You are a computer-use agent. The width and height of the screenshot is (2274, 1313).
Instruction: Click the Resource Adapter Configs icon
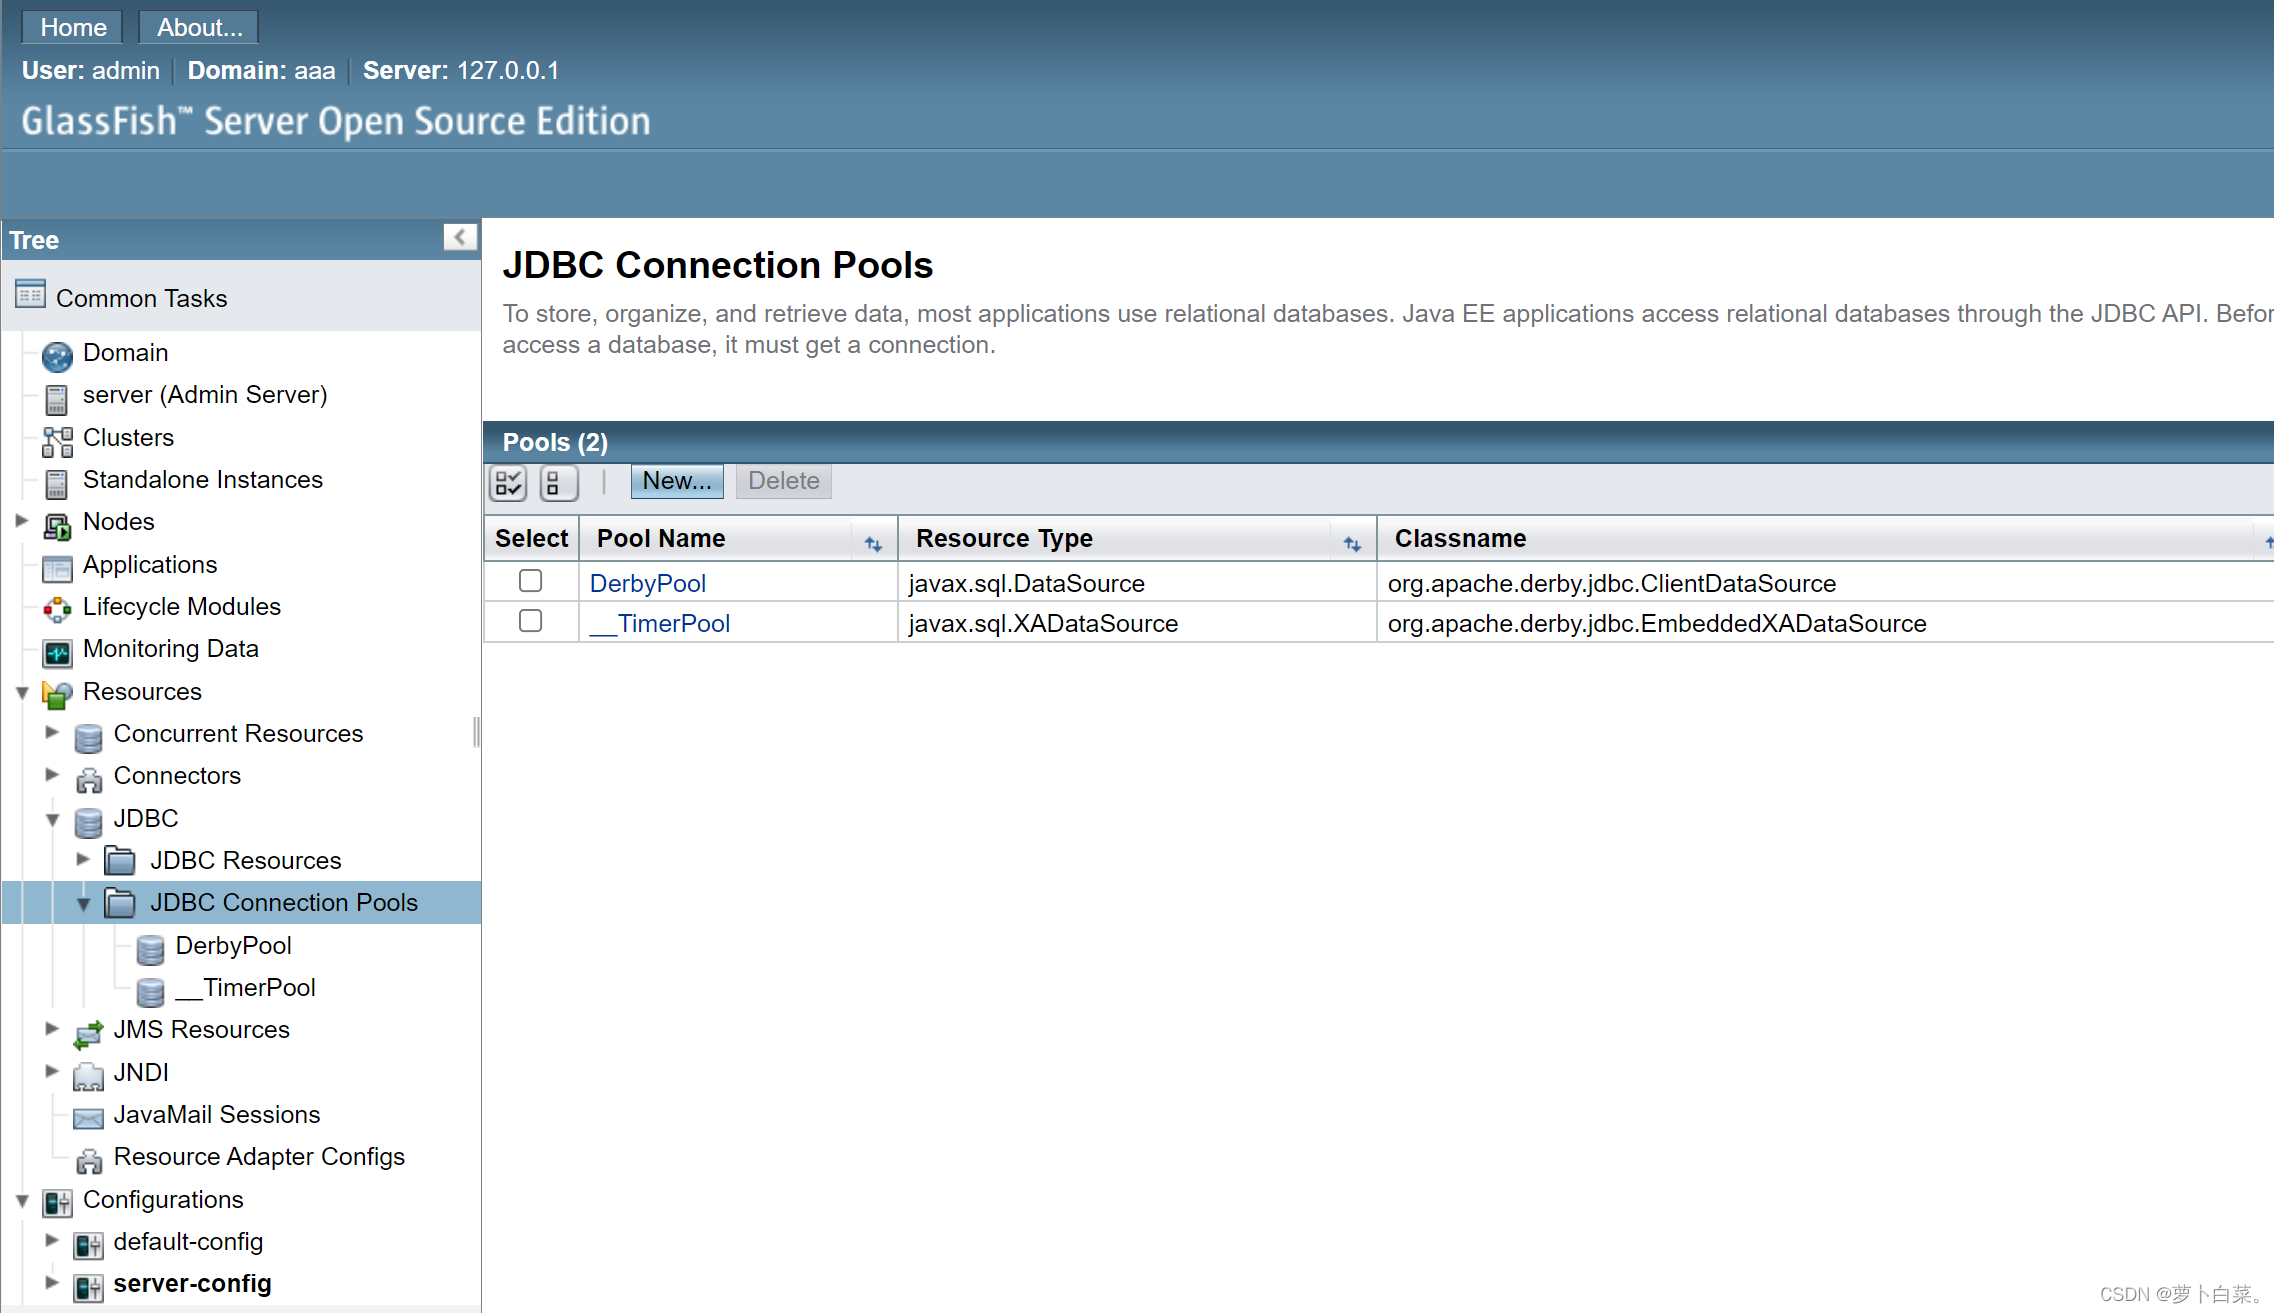[x=88, y=1160]
